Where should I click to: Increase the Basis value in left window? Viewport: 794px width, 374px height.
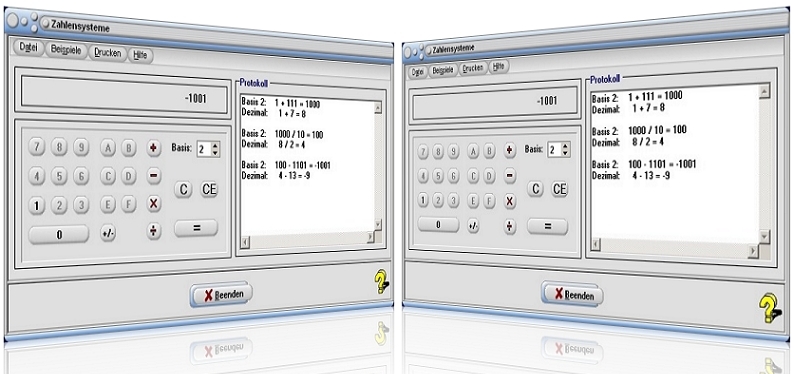tap(216, 146)
